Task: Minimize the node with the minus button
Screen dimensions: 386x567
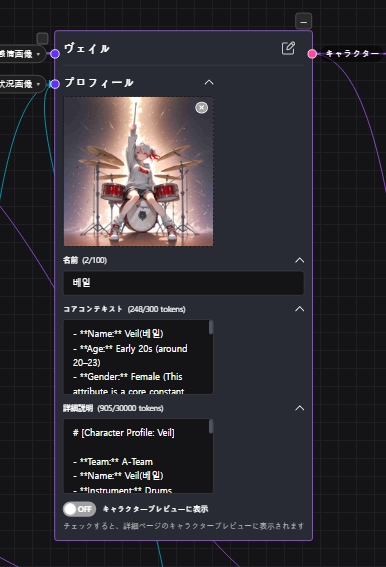Action: coord(304,21)
